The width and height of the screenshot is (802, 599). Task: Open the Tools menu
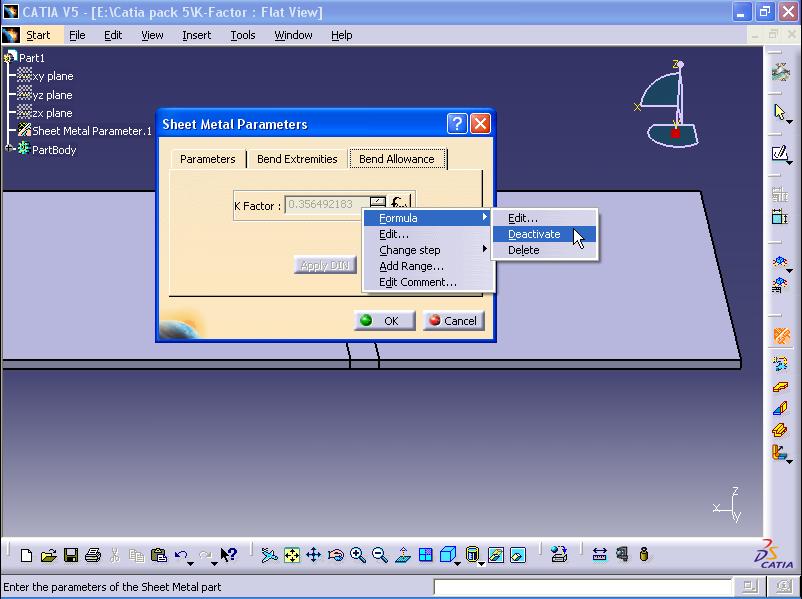242,35
